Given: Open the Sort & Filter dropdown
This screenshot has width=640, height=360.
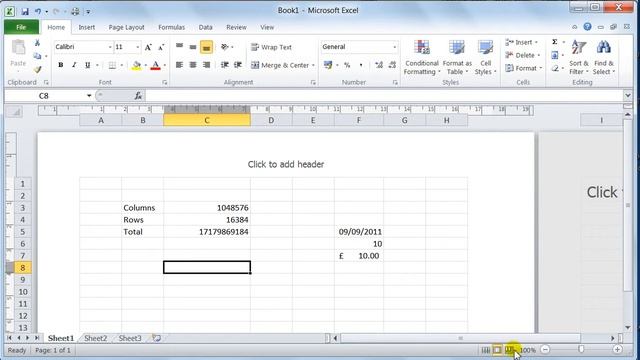Looking at the screenshot, I should click(x=579, y=57).
